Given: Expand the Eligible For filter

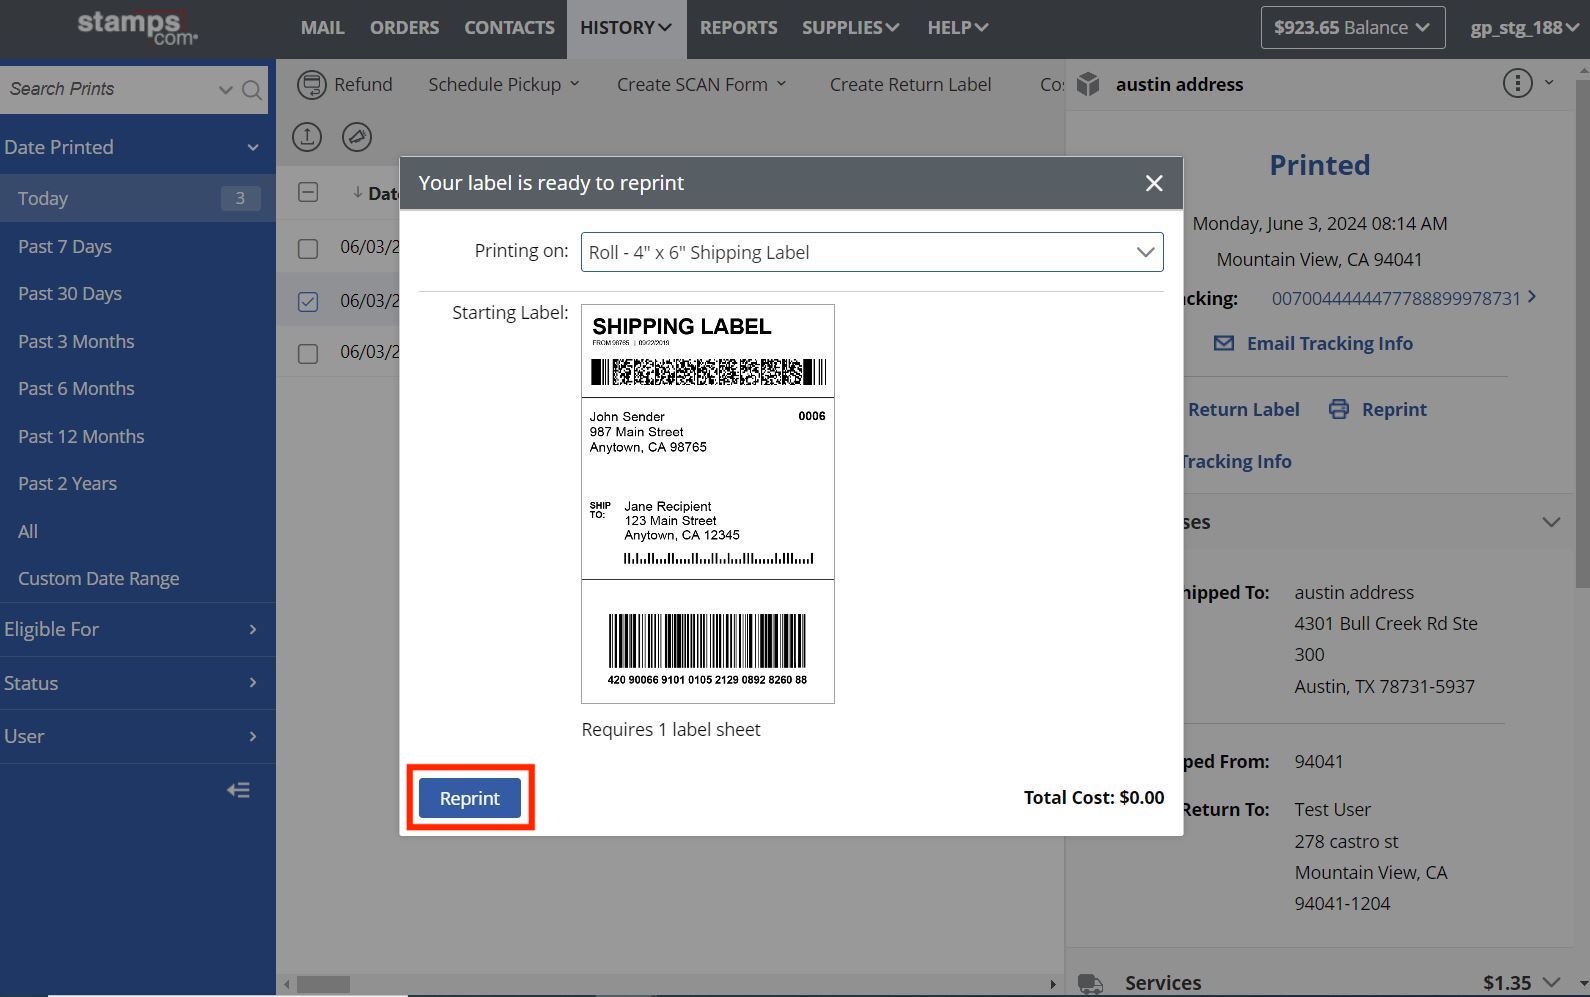Looking at the screenshot, I should (x=137, y=629).
